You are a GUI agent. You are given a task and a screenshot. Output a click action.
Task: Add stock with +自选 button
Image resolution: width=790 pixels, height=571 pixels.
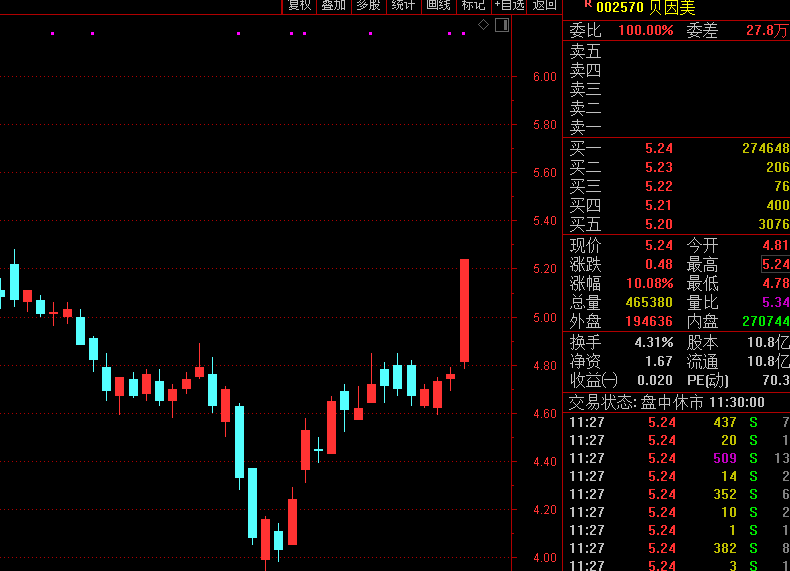(x=509, y=5)
